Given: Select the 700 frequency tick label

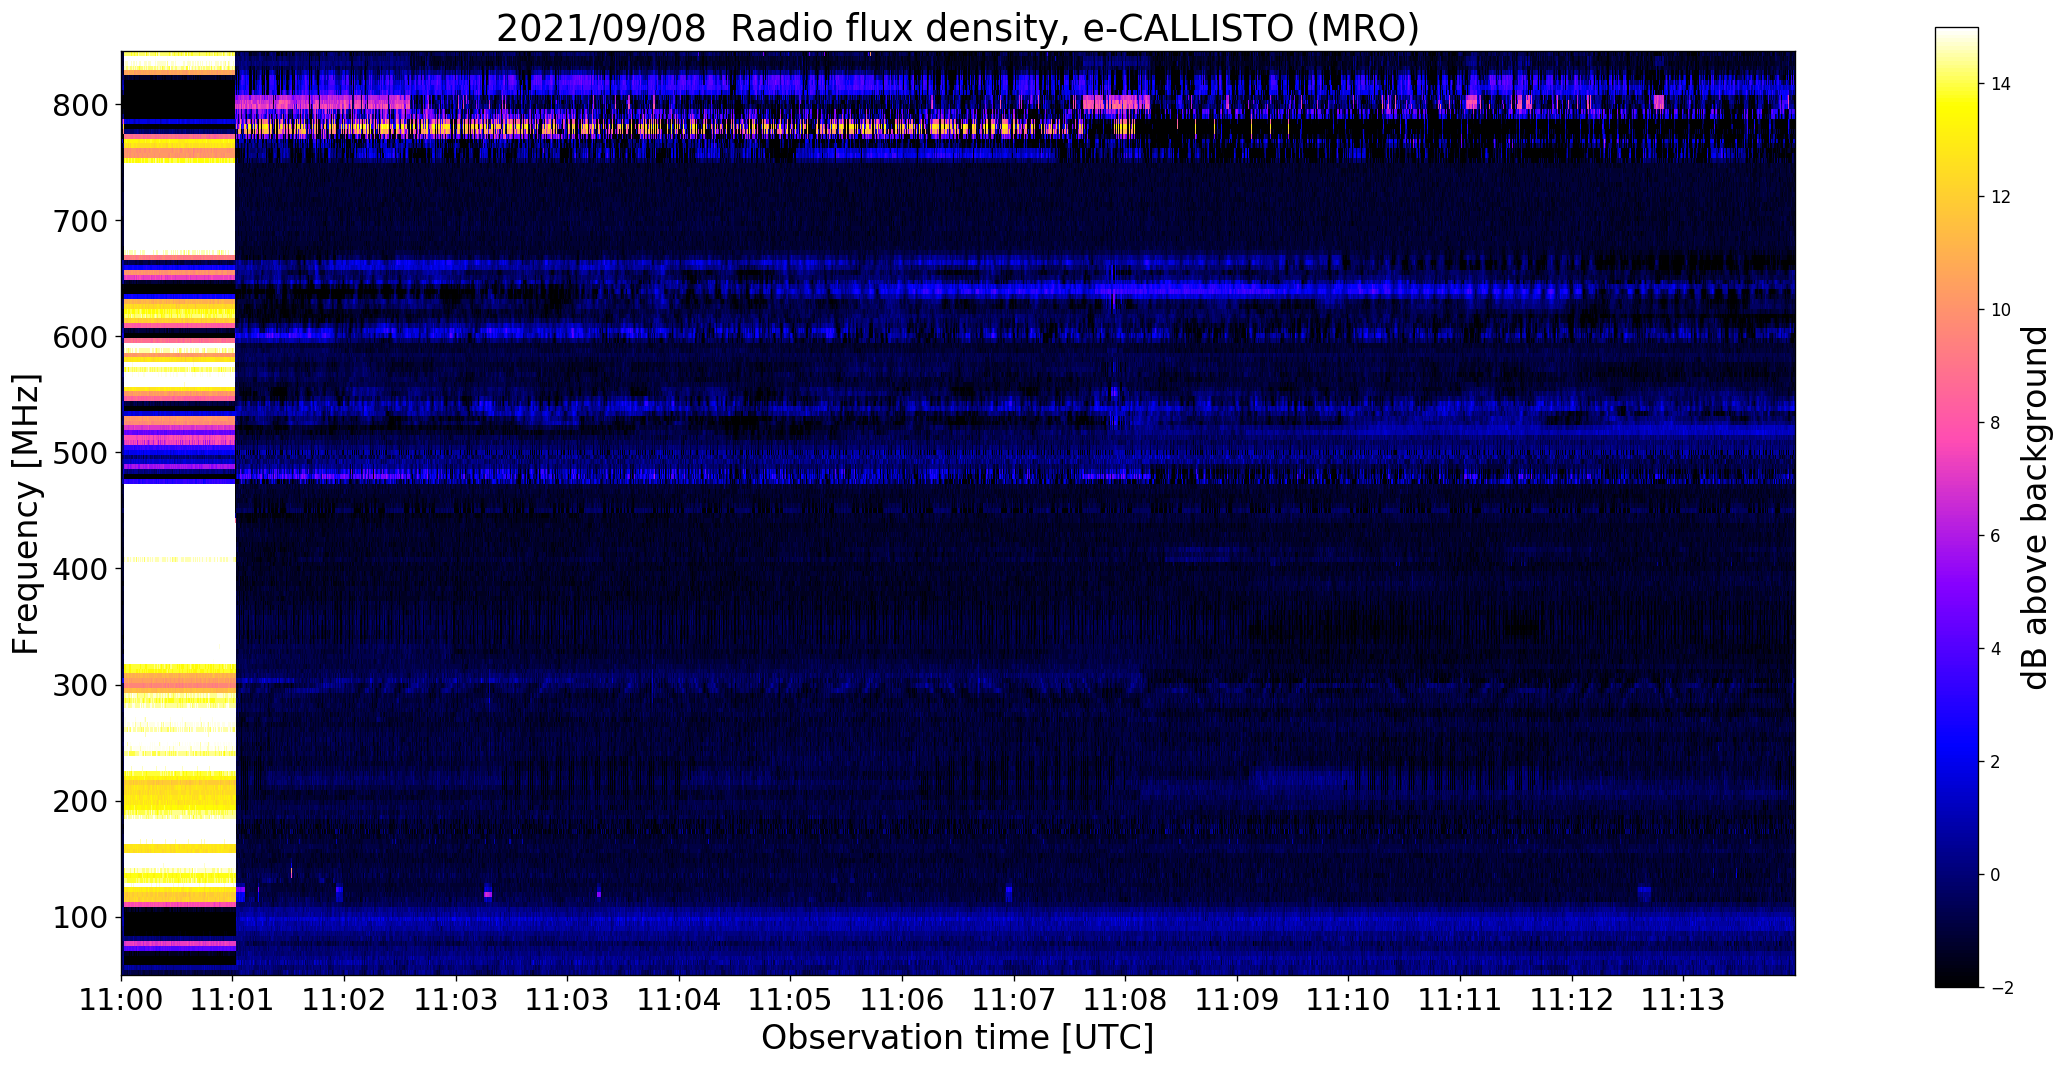Looking at the screenshot, I should (80, 221).
